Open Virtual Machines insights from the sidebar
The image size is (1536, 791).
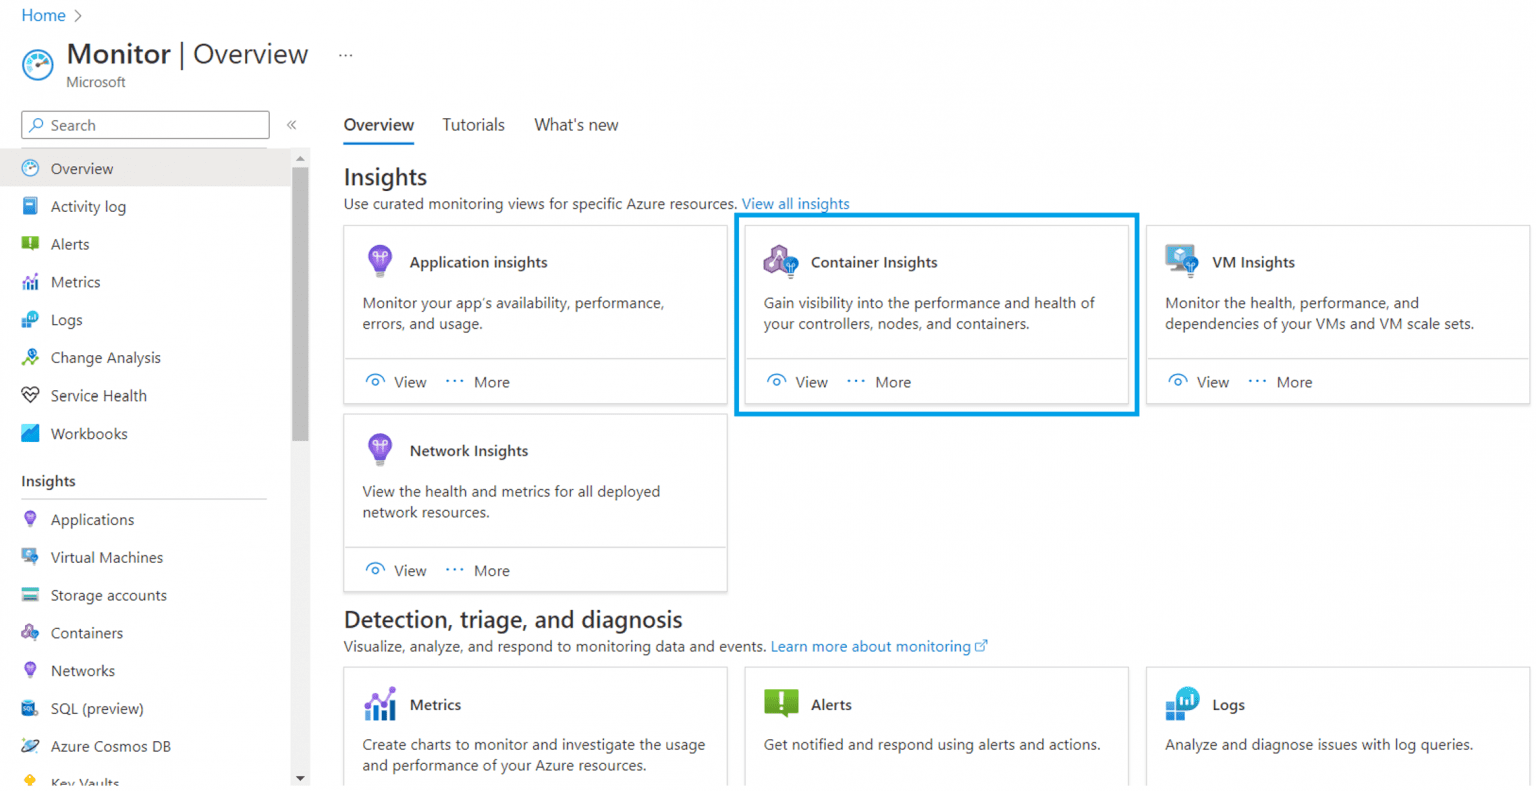tap(106, 557)
